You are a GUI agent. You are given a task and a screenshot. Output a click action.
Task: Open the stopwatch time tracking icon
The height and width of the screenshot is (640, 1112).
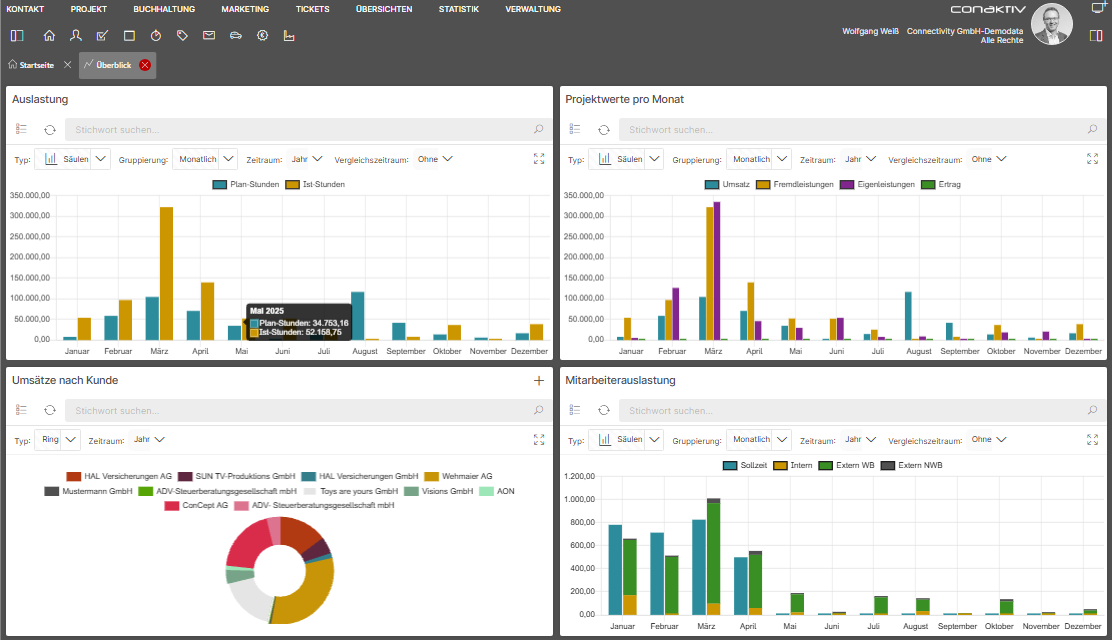(156, 36)
